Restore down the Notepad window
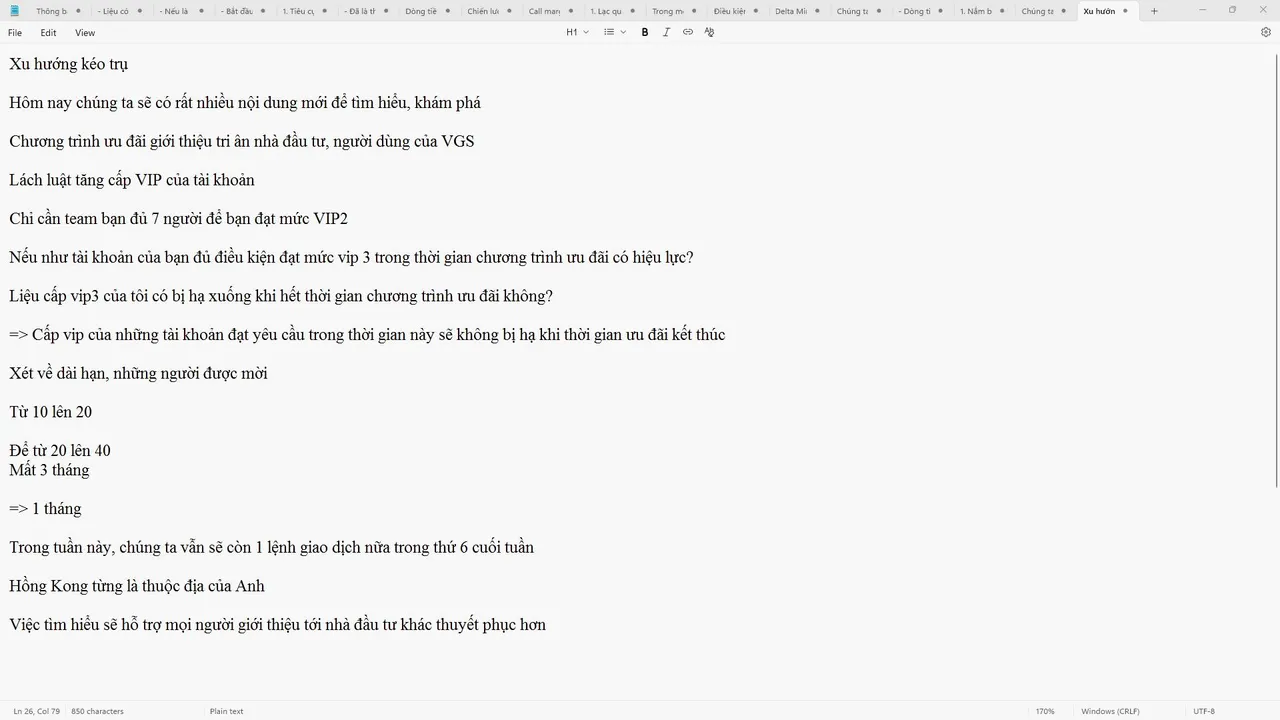Screen dimensions: 1280x720 coord(1232,11)
